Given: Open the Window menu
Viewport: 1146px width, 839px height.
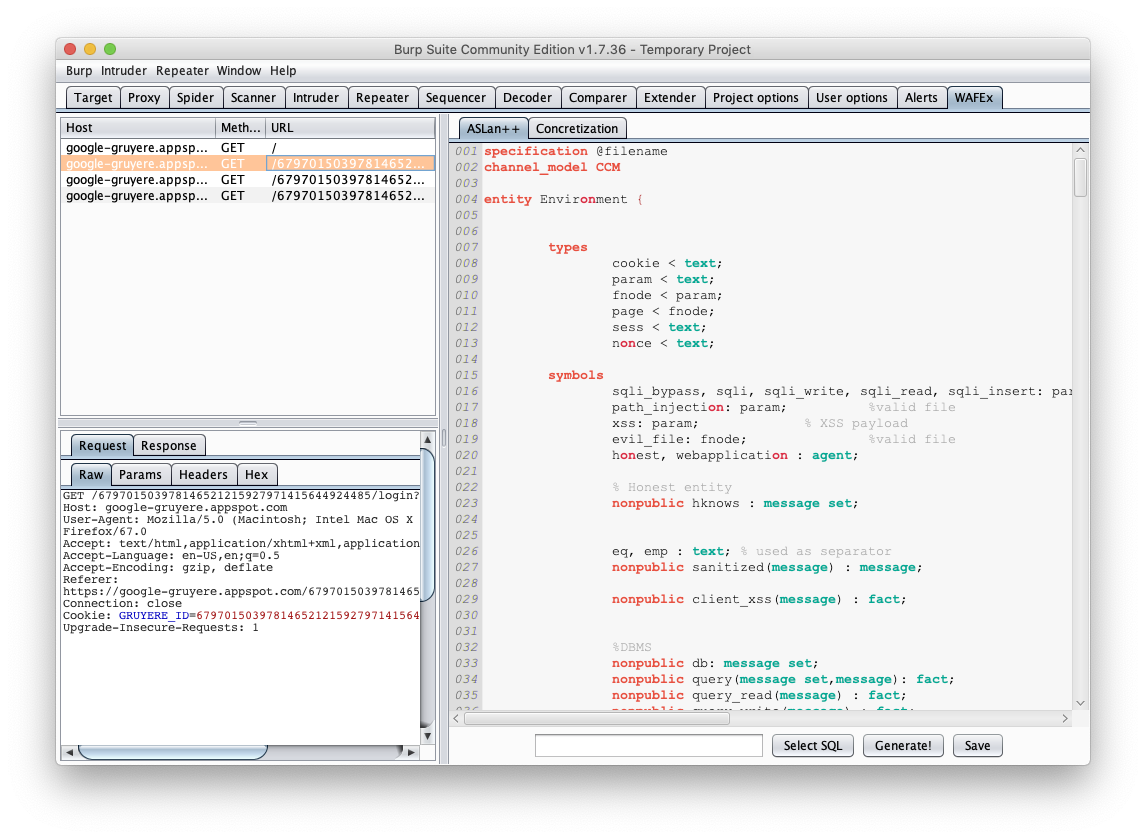Looking at the screenshot, I should point(238,71).
